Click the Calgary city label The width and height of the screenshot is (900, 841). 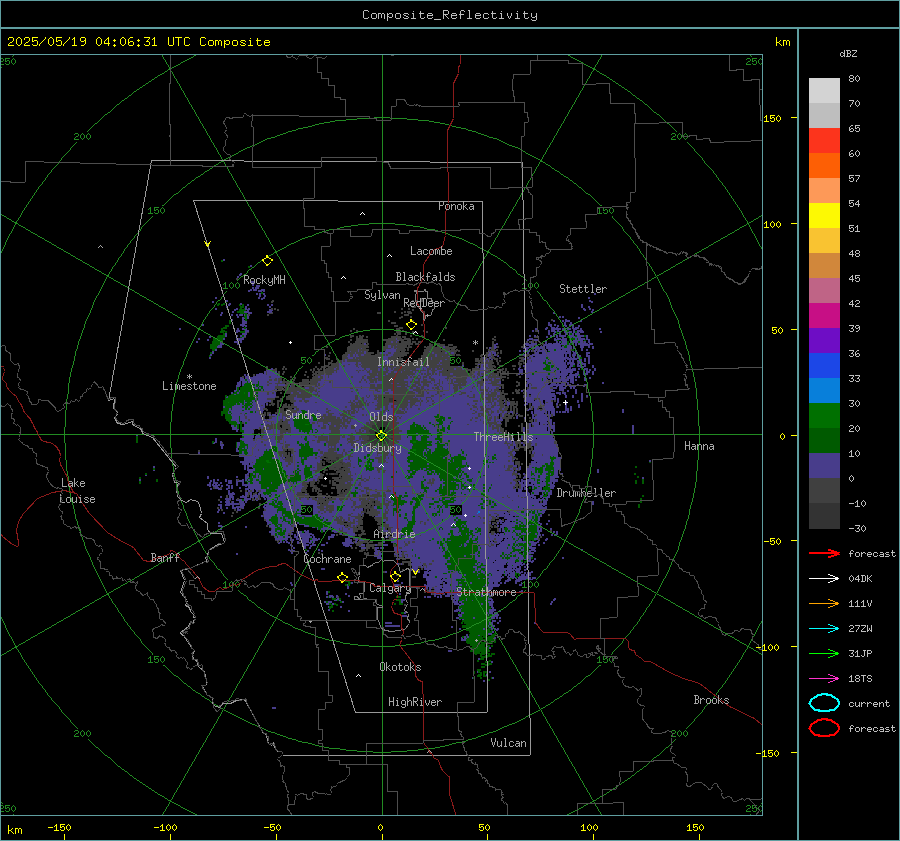390,588
